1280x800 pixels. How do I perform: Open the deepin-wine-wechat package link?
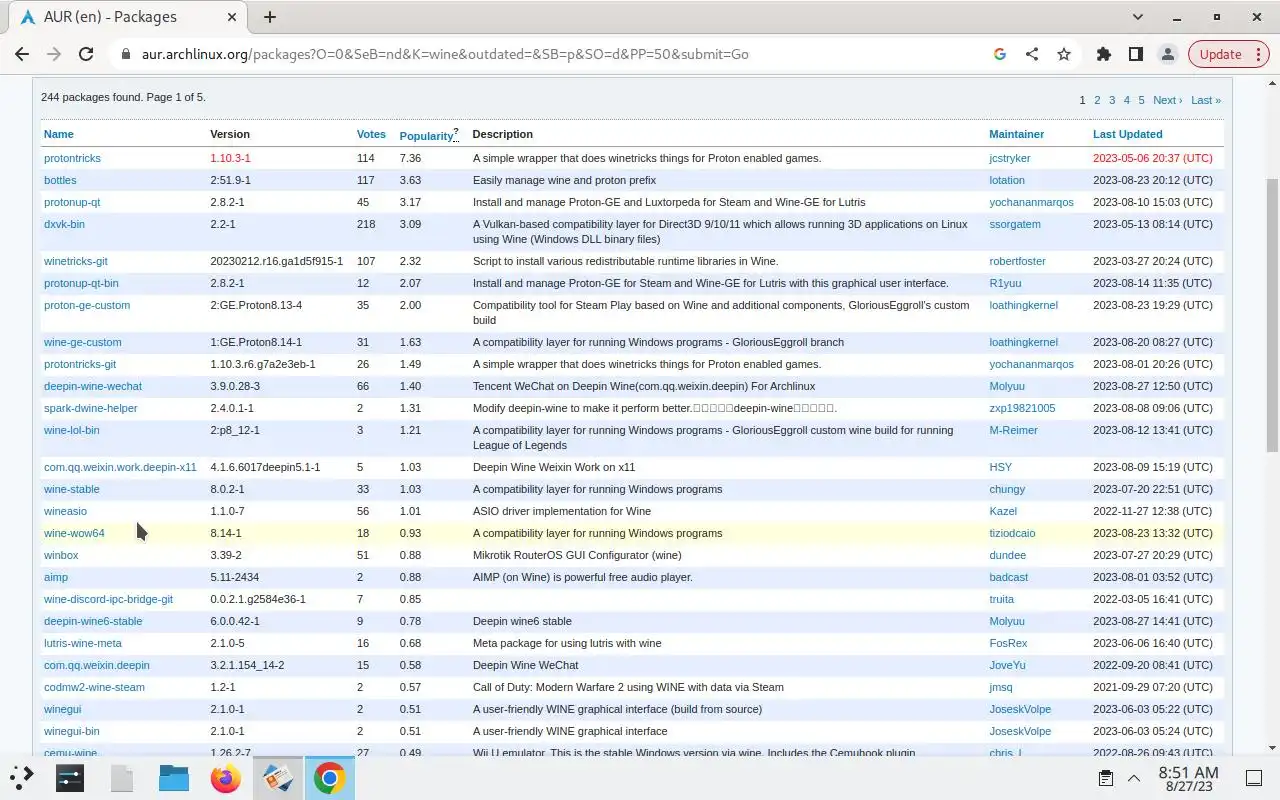(x=93, y=386)
